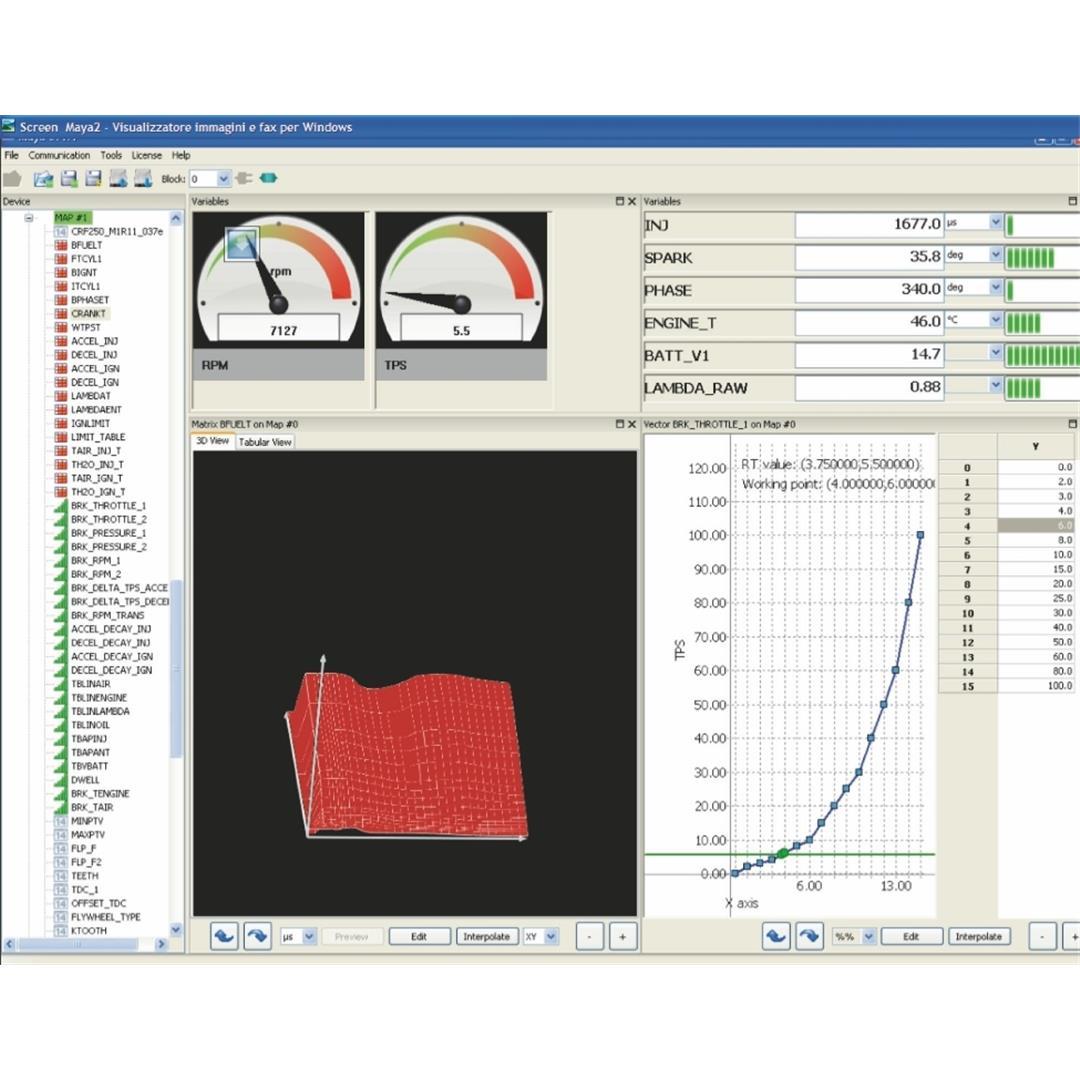Click redo arrow in the Matrix BFUELT panel
The height and width of the screenshot is (1080, 1080).
257,937
